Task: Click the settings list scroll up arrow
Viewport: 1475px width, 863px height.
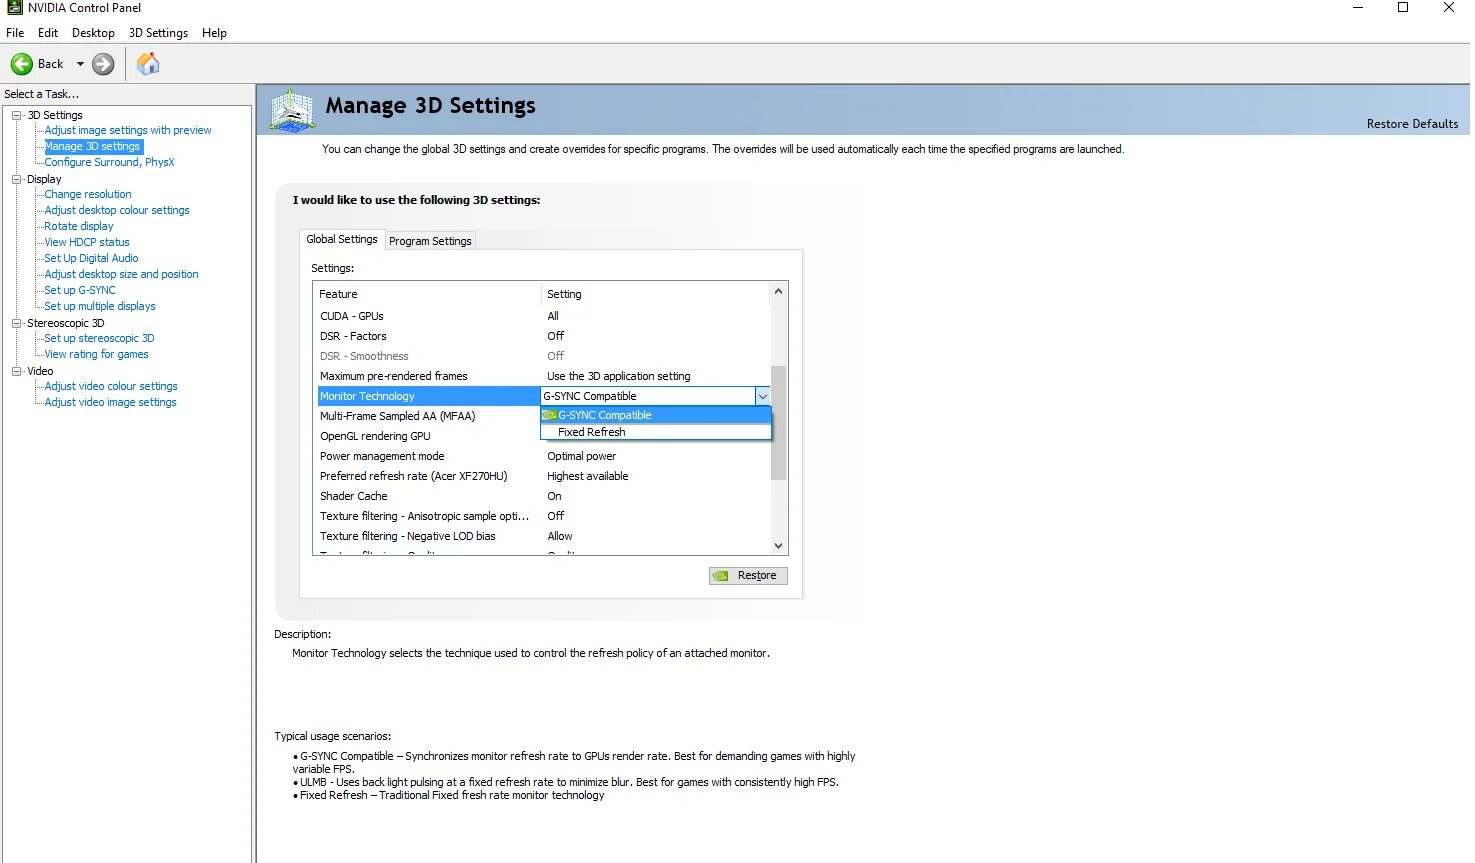Action: (x=779, y=292)
